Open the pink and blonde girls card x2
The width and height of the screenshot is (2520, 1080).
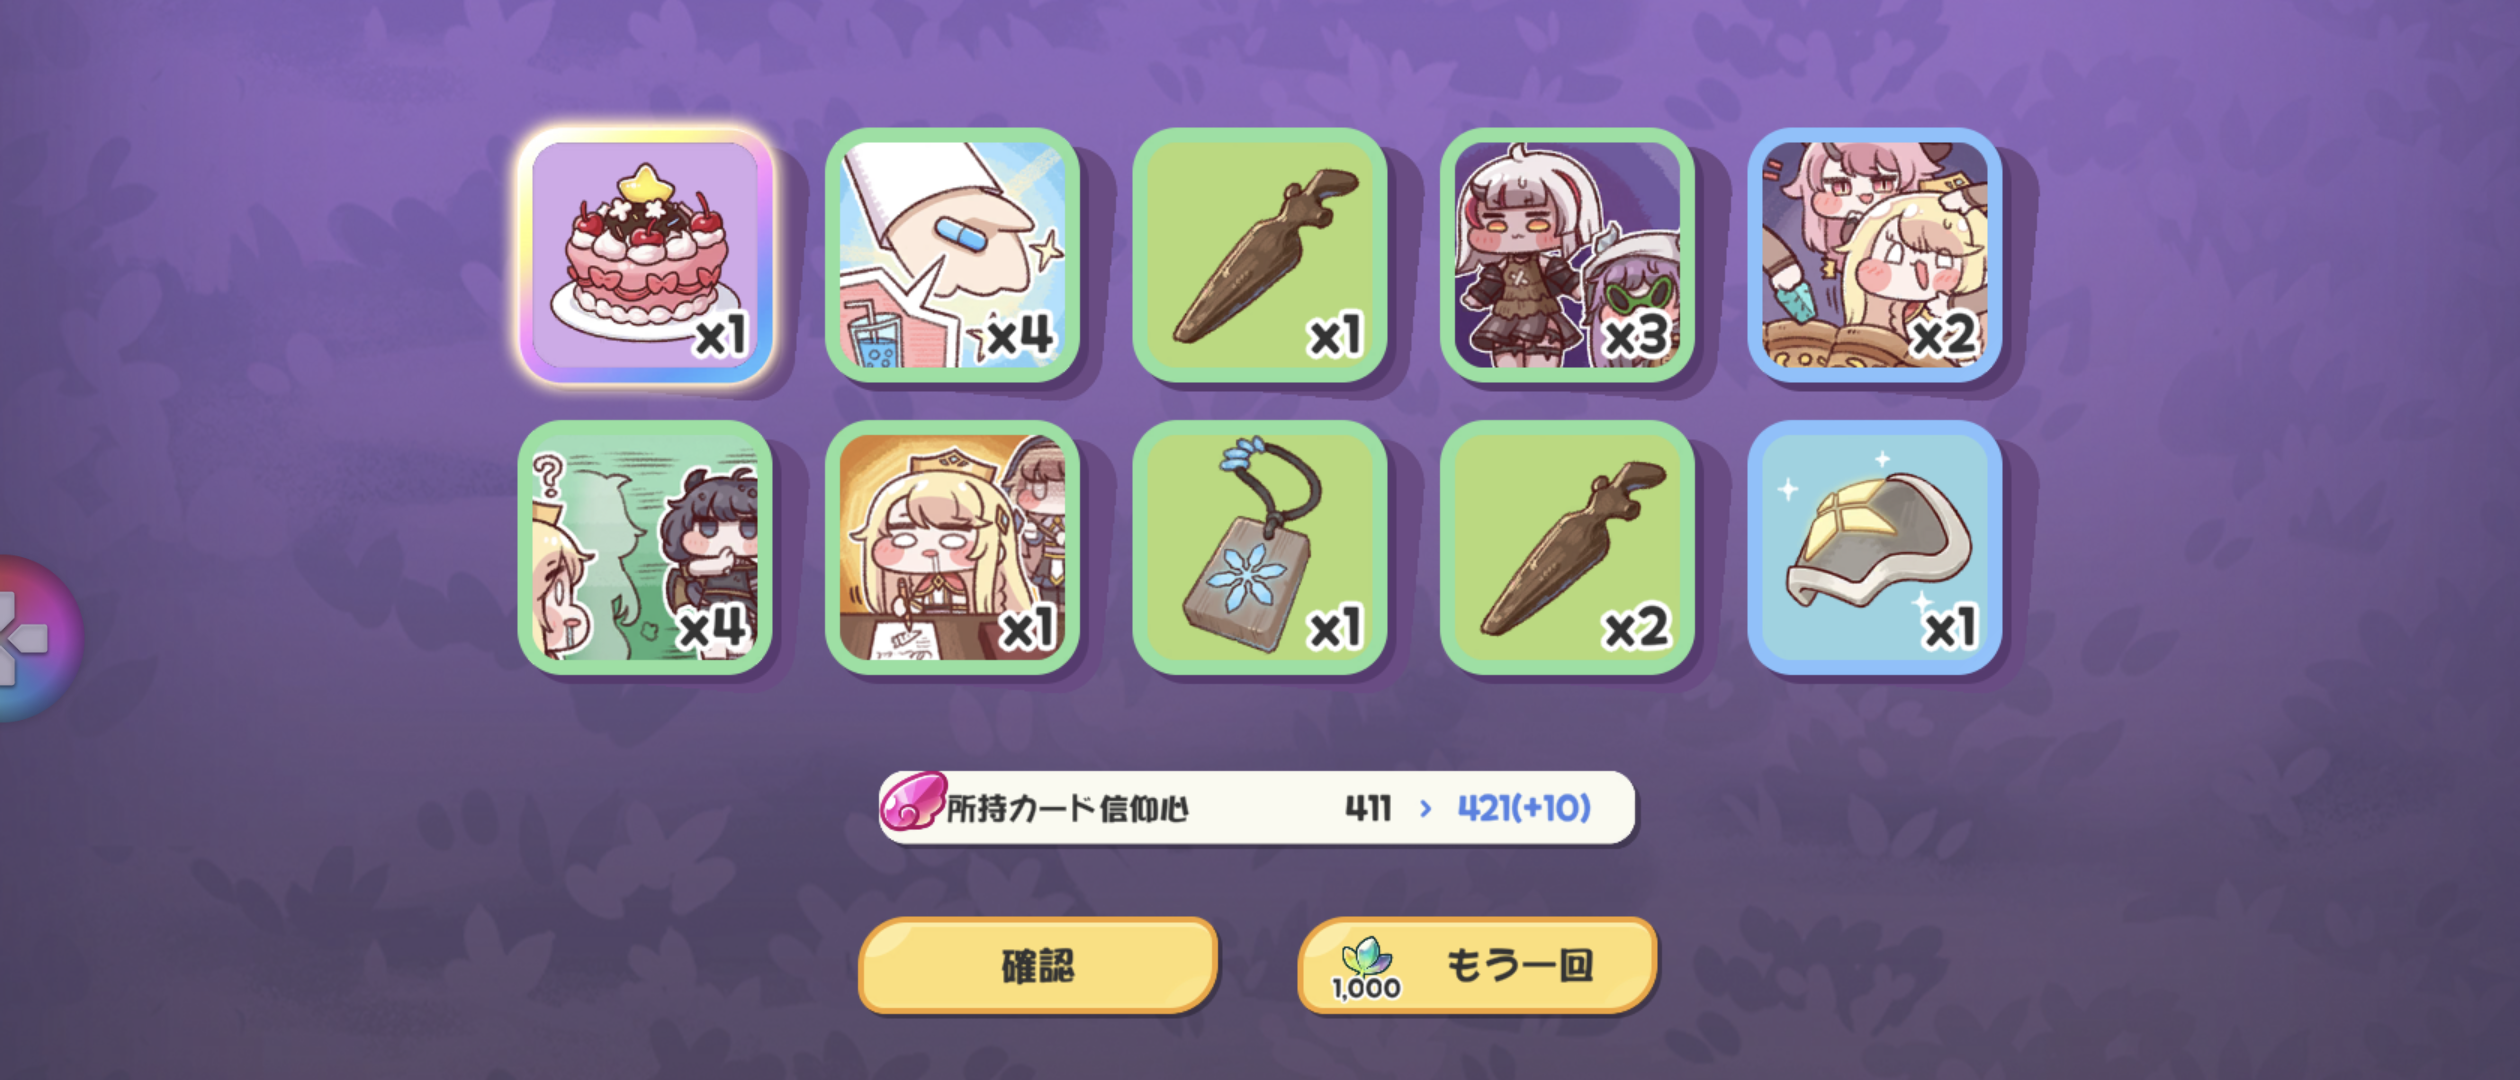coord(1875,255)
